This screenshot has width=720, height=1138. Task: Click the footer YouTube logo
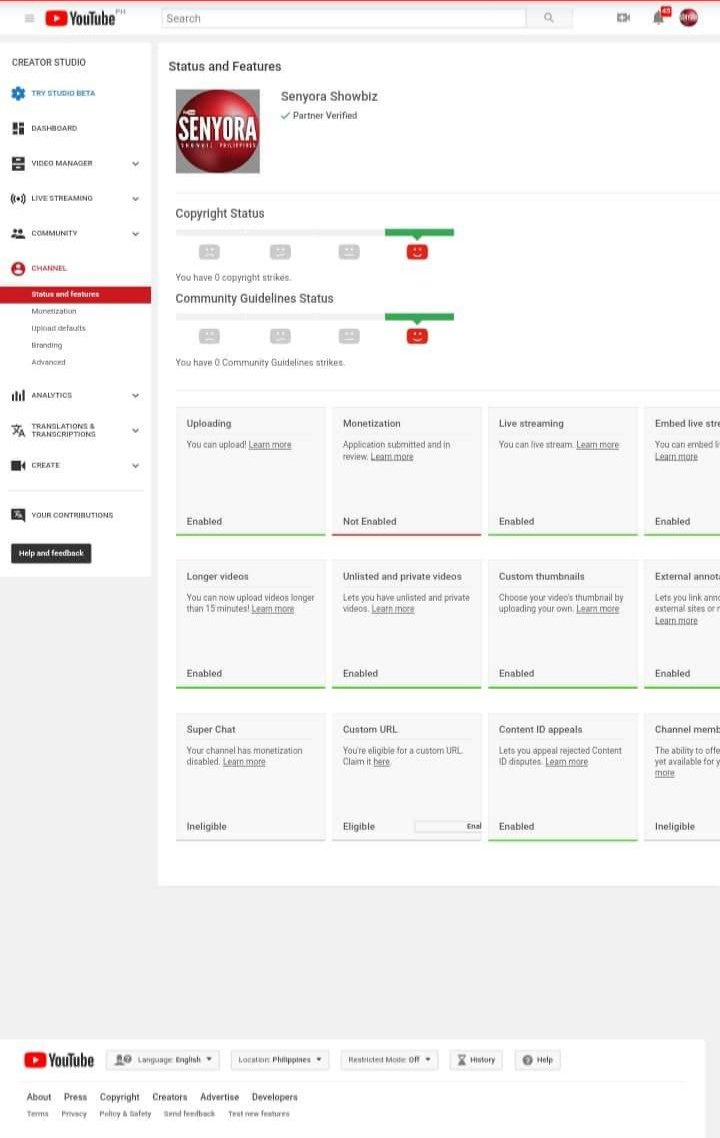59,1060
